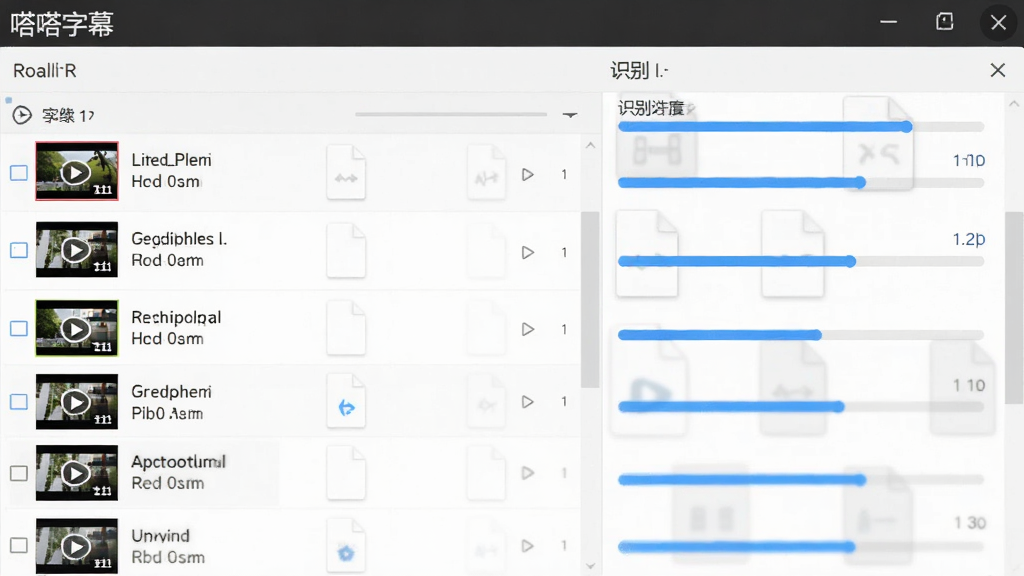Screen dimensions: 1024x576
Task: Open the Unrvind video thumbnail
Action: point(77,546)
